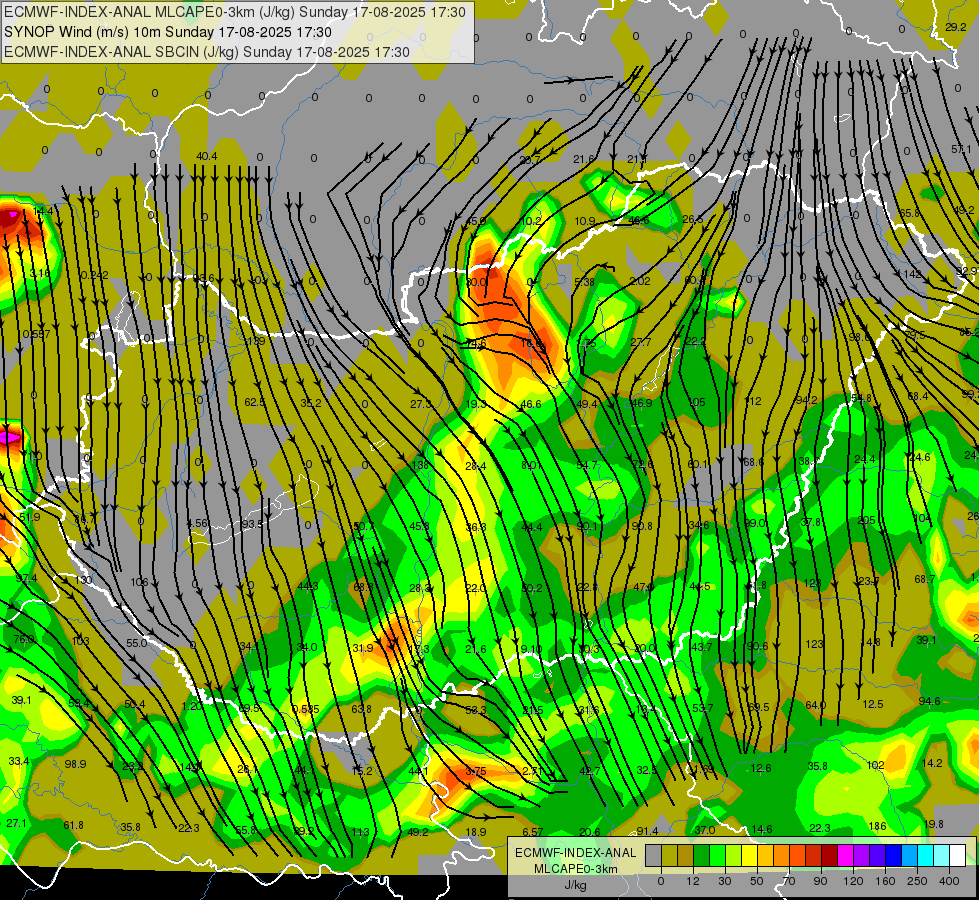Choose the purple swatch right of magenta
Image resolution: width=979 pixels, height=900 pixels.
tap(861, 855)
